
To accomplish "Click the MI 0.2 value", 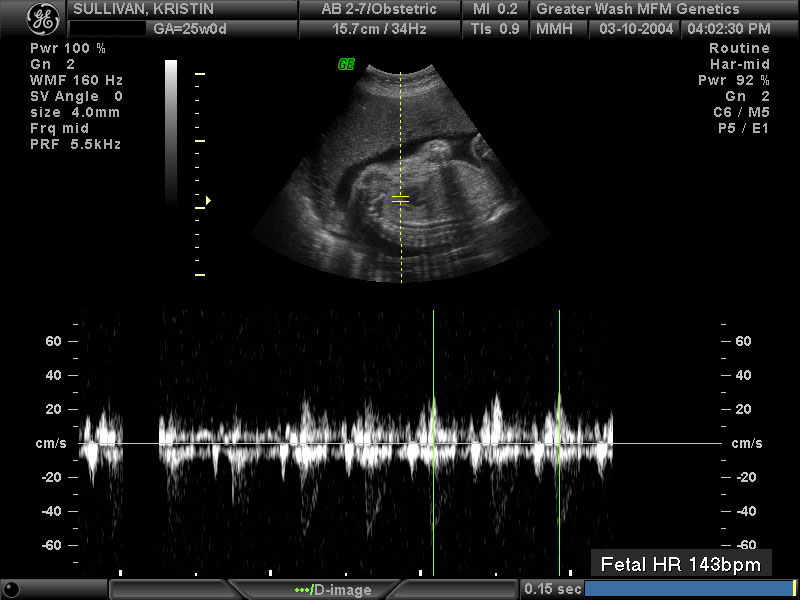I will [x=495, y=9].
